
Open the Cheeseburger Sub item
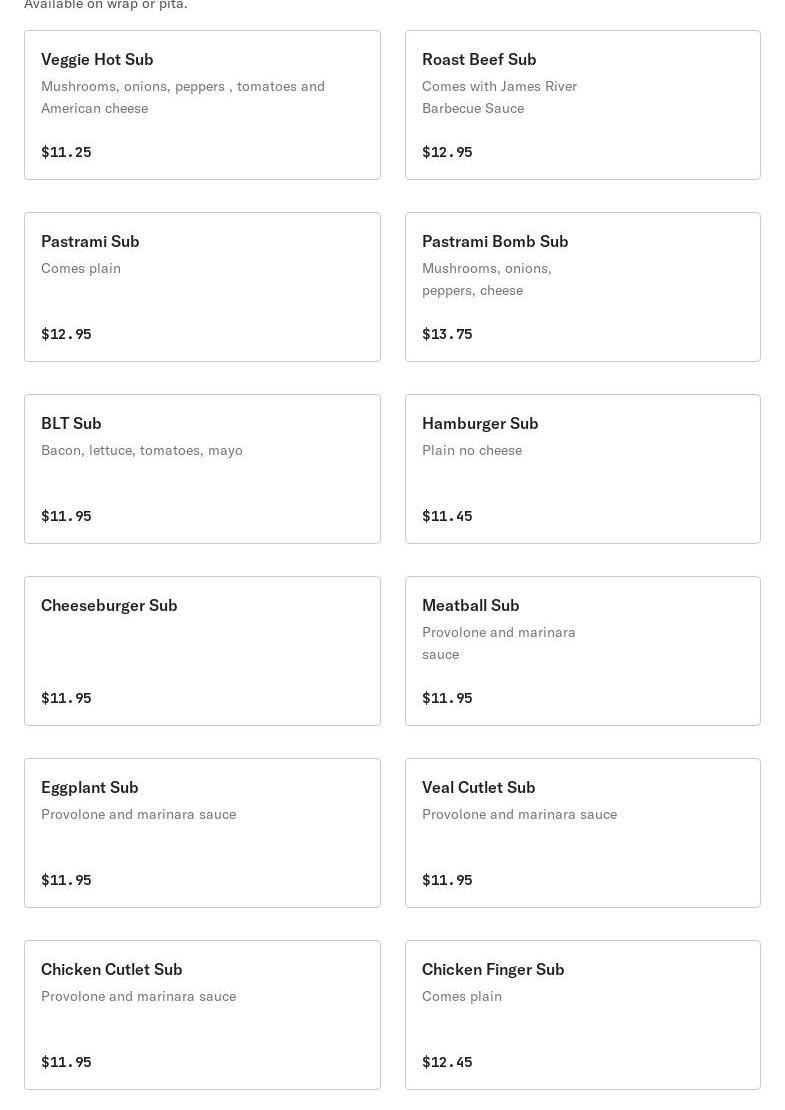(202, 651)
